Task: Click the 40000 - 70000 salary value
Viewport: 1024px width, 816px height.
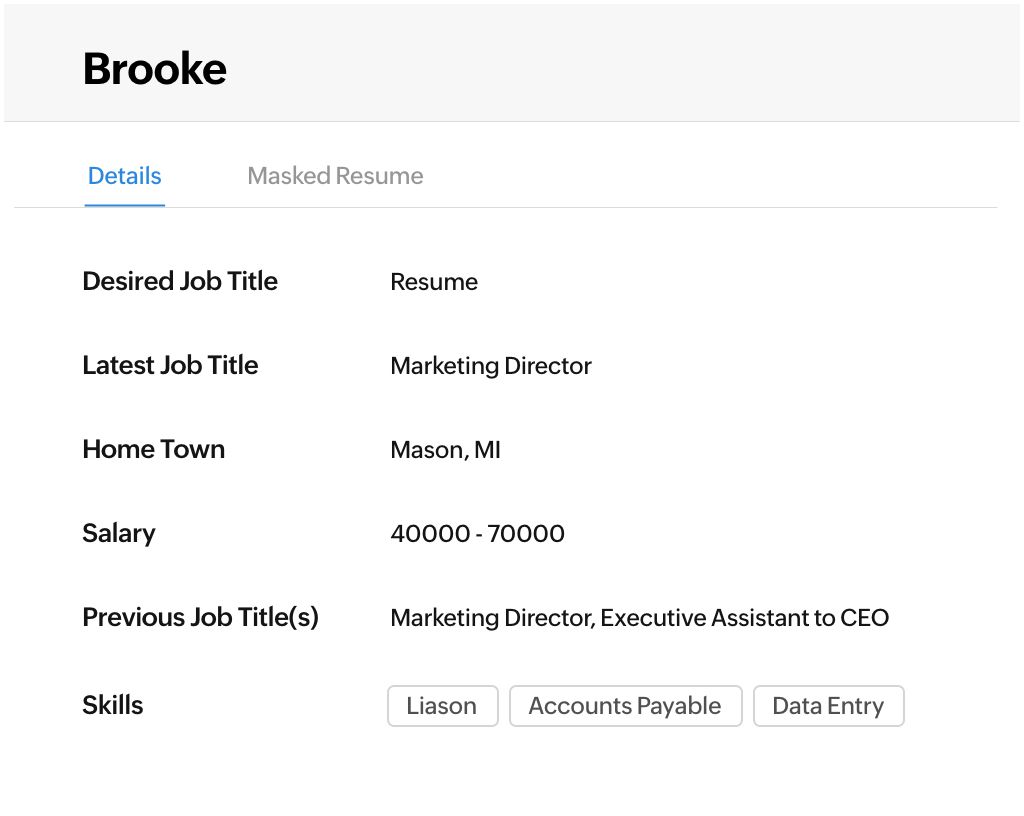Action: tap(477, 534)
